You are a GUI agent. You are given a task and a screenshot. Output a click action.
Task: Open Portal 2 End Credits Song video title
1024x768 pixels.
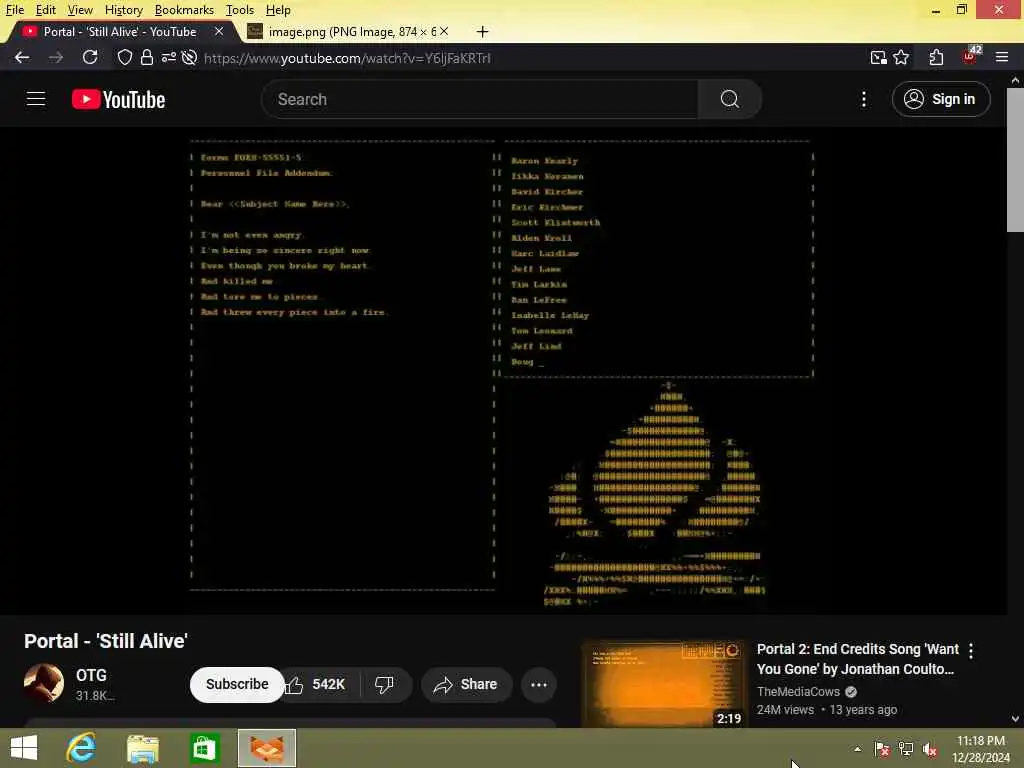857,659
